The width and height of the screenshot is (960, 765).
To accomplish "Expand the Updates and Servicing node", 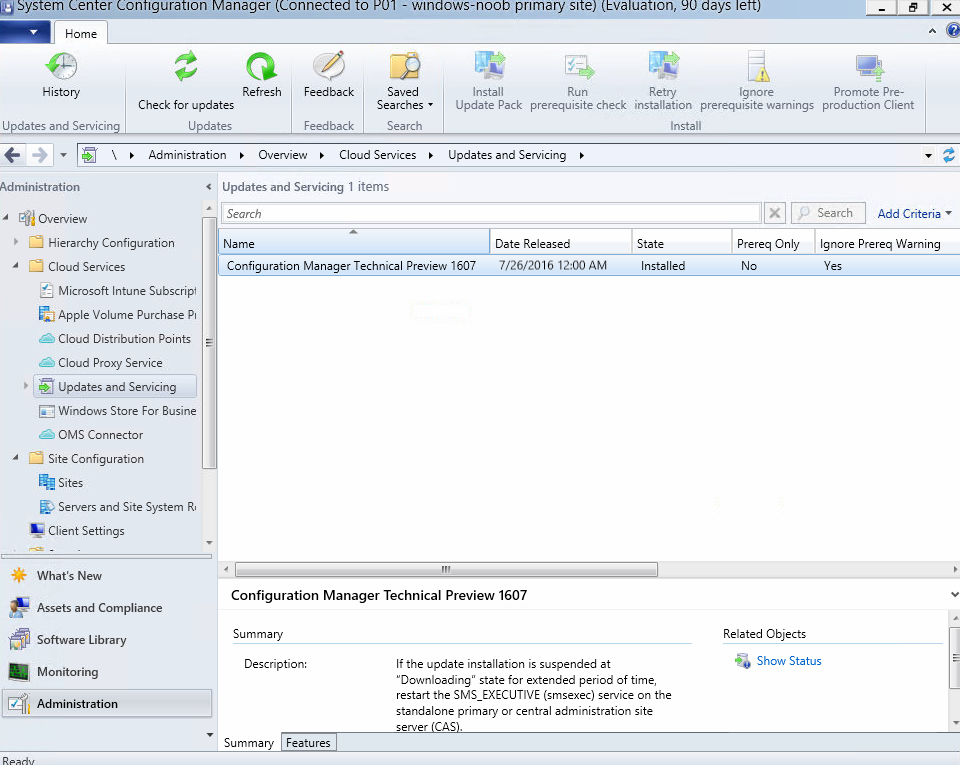I will pos(26,386).
